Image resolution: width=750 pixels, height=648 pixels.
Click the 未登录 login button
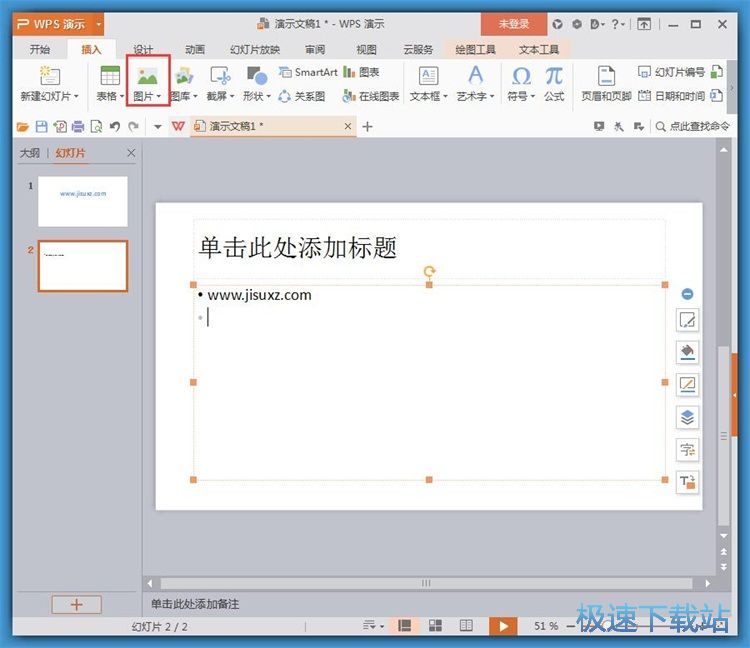pos(514,23)
